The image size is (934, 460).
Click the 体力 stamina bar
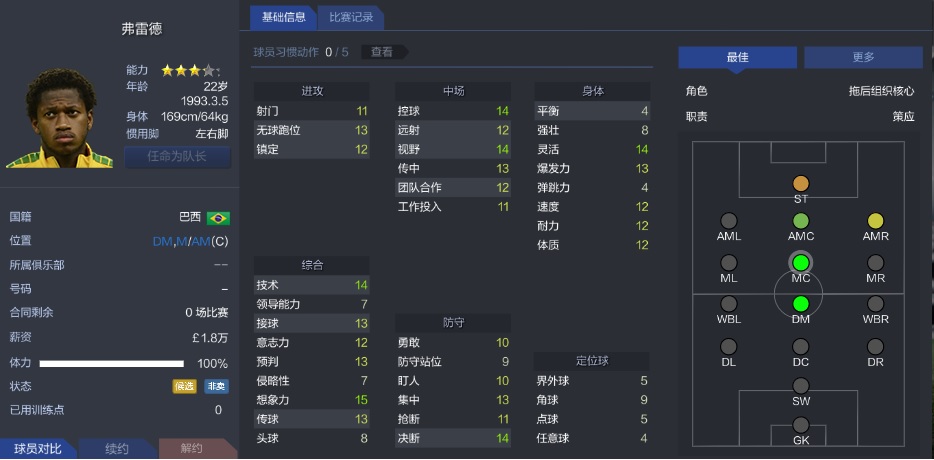tap(114, 364)
